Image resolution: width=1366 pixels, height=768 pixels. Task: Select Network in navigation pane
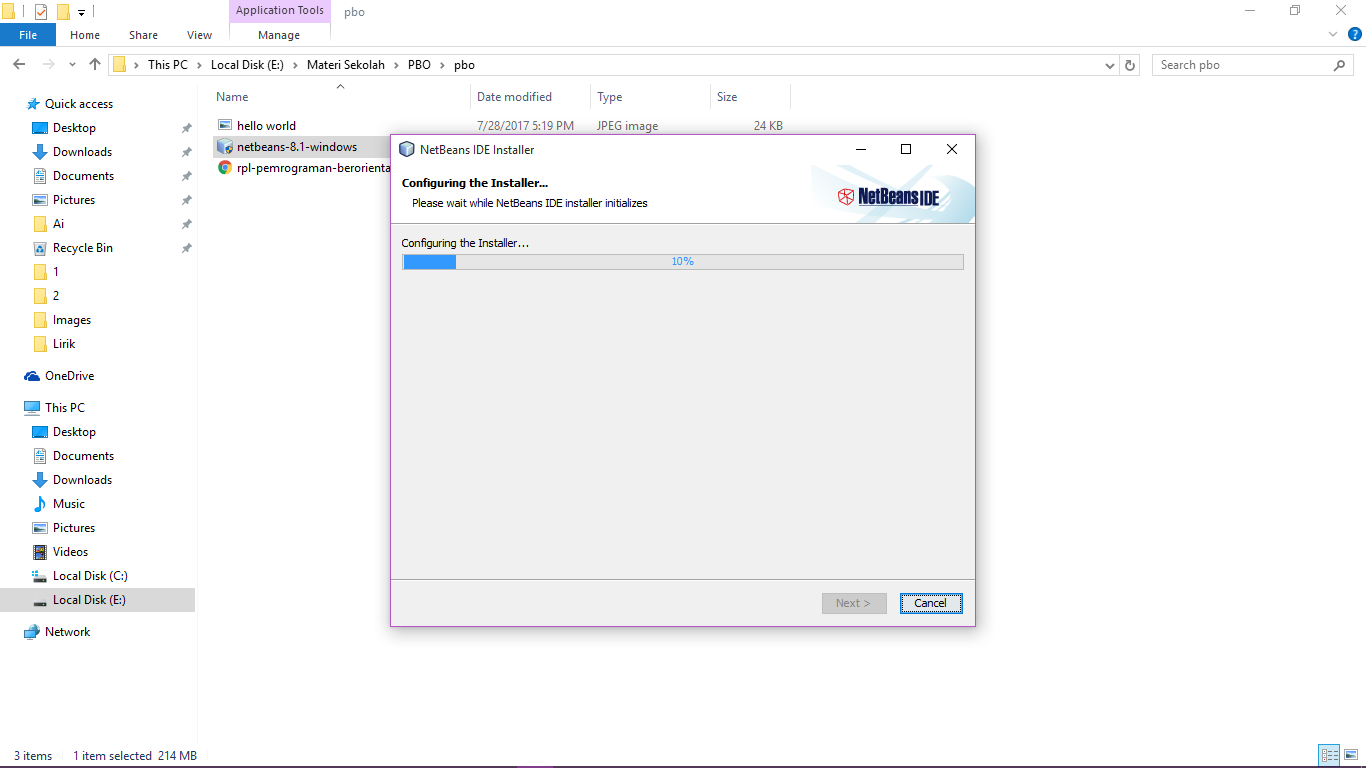pyautogui.click(x=67, y=632)
